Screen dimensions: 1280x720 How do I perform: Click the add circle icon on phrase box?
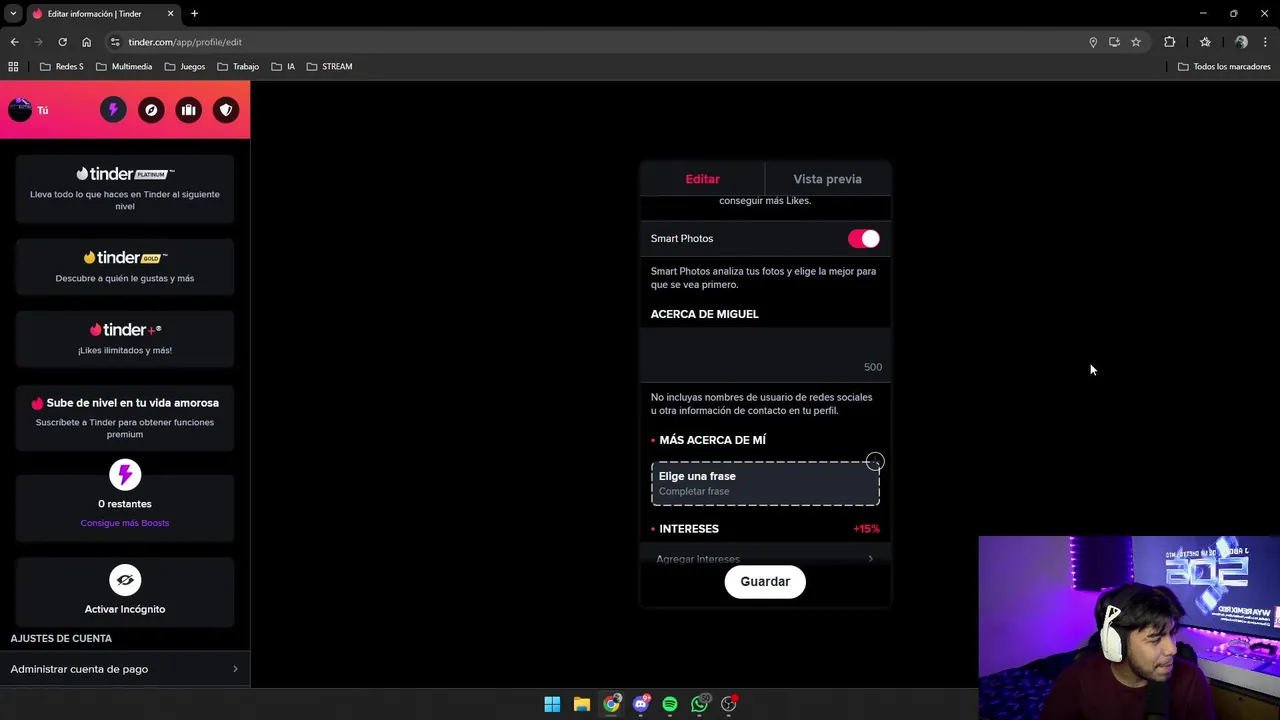[875, 462]
